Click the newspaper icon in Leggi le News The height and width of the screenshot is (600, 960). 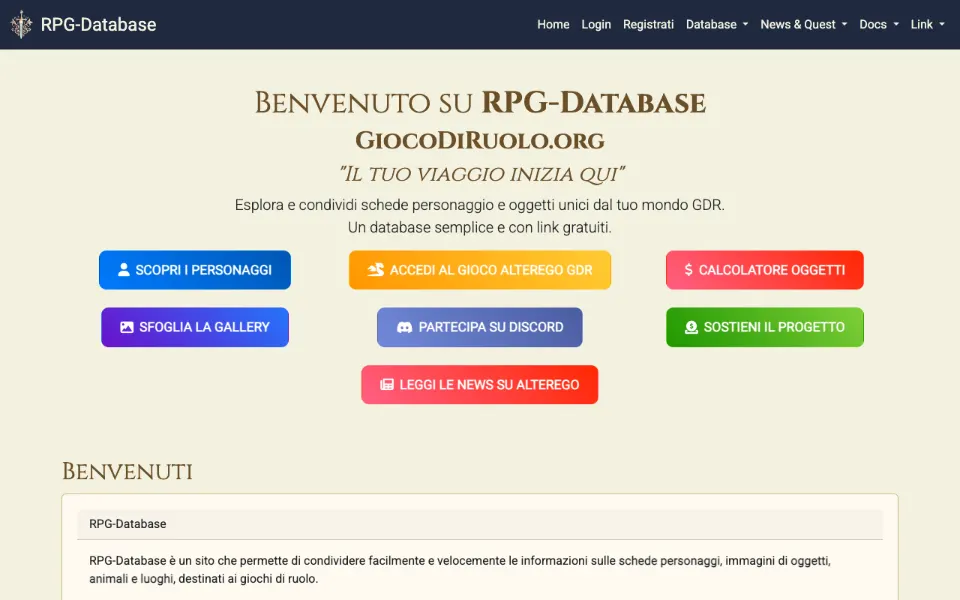(x=387, y=384)
